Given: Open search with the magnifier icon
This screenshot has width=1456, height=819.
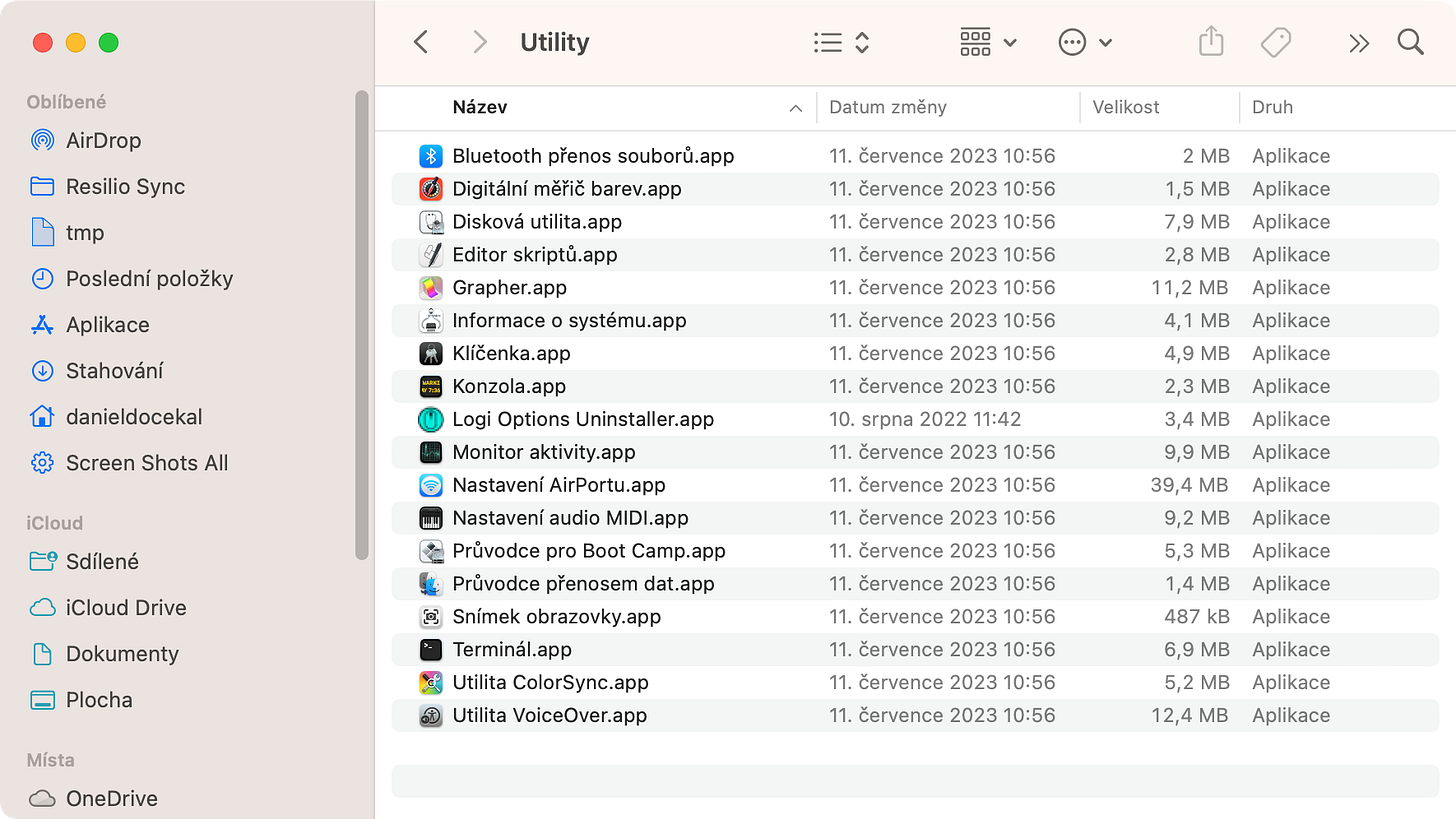Looking at the screenshot, I should [1411, 42].
